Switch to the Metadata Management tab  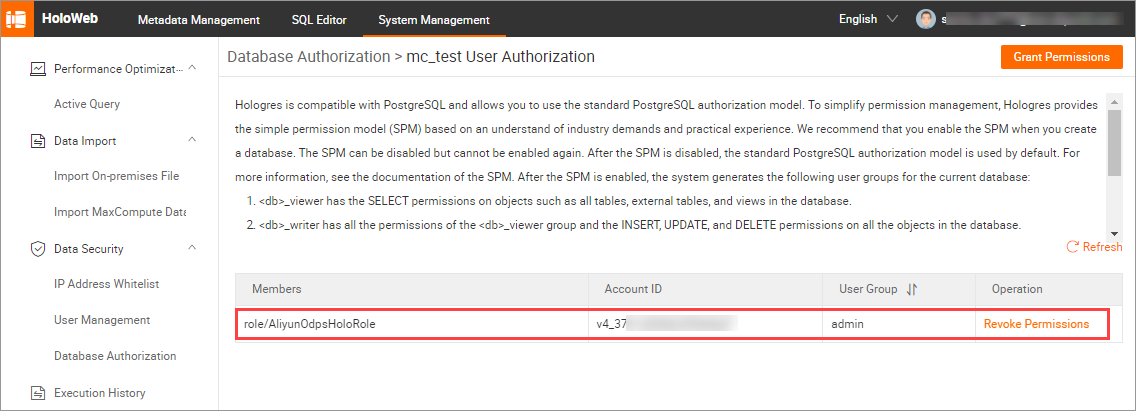(x=199, y=20)
